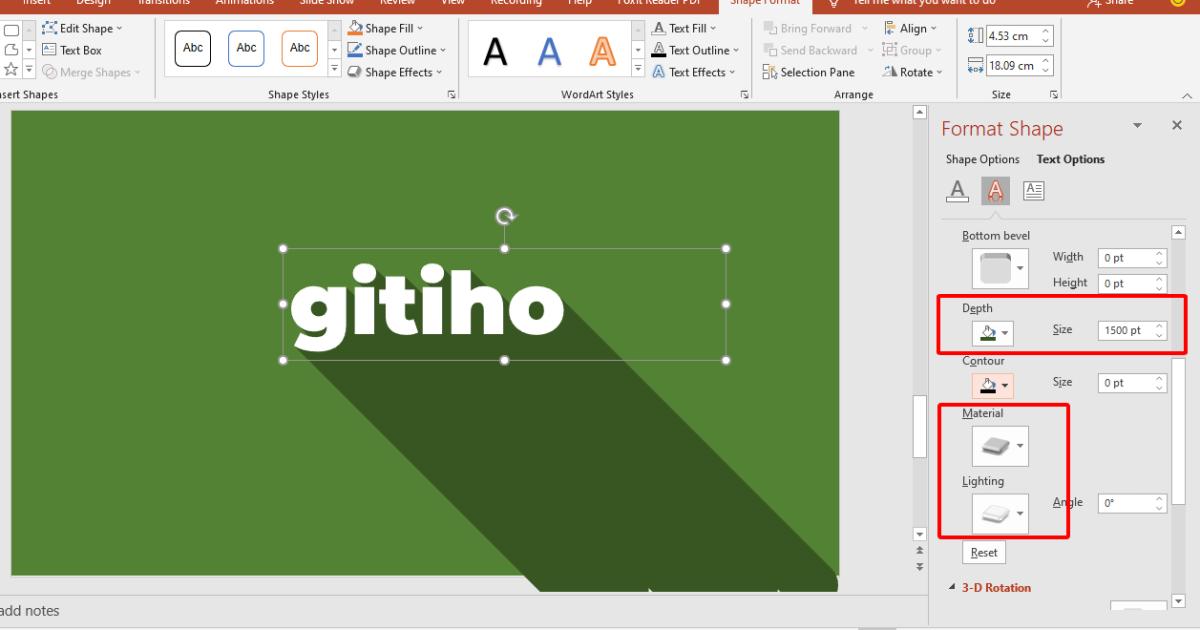
Task: Open Text Outline options
Action: tap(696, 50)
